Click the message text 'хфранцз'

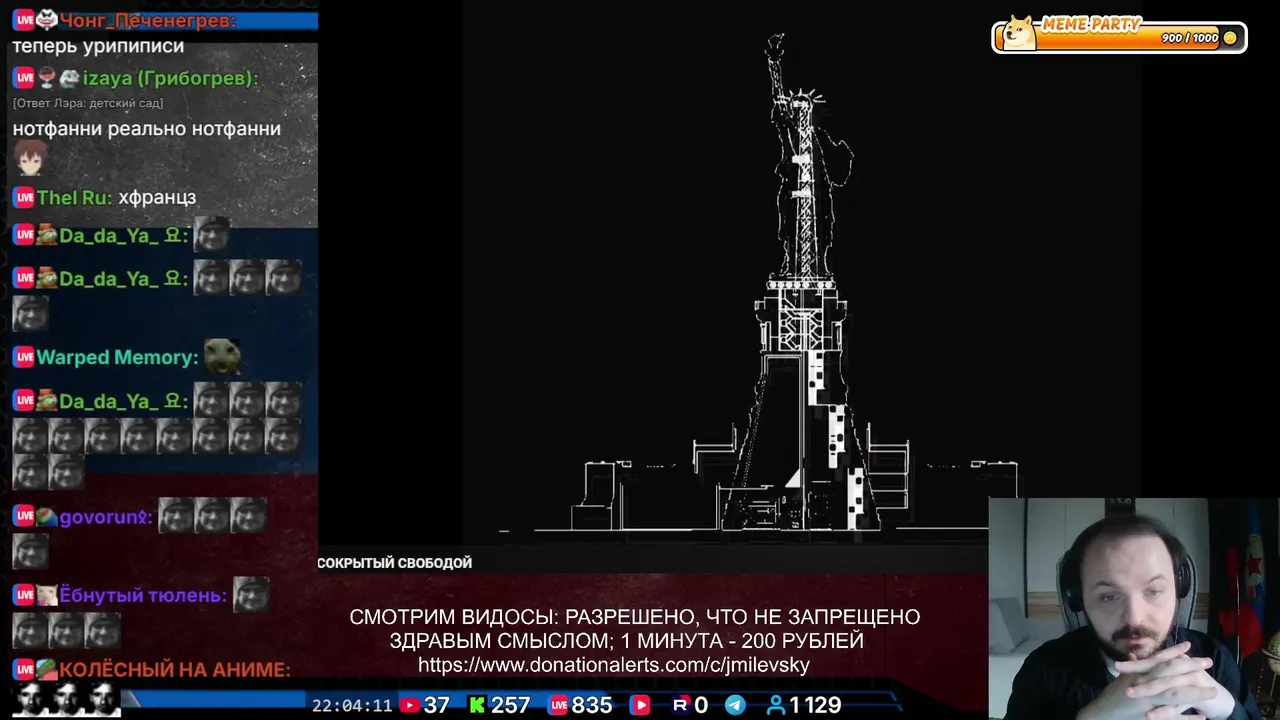157,198
